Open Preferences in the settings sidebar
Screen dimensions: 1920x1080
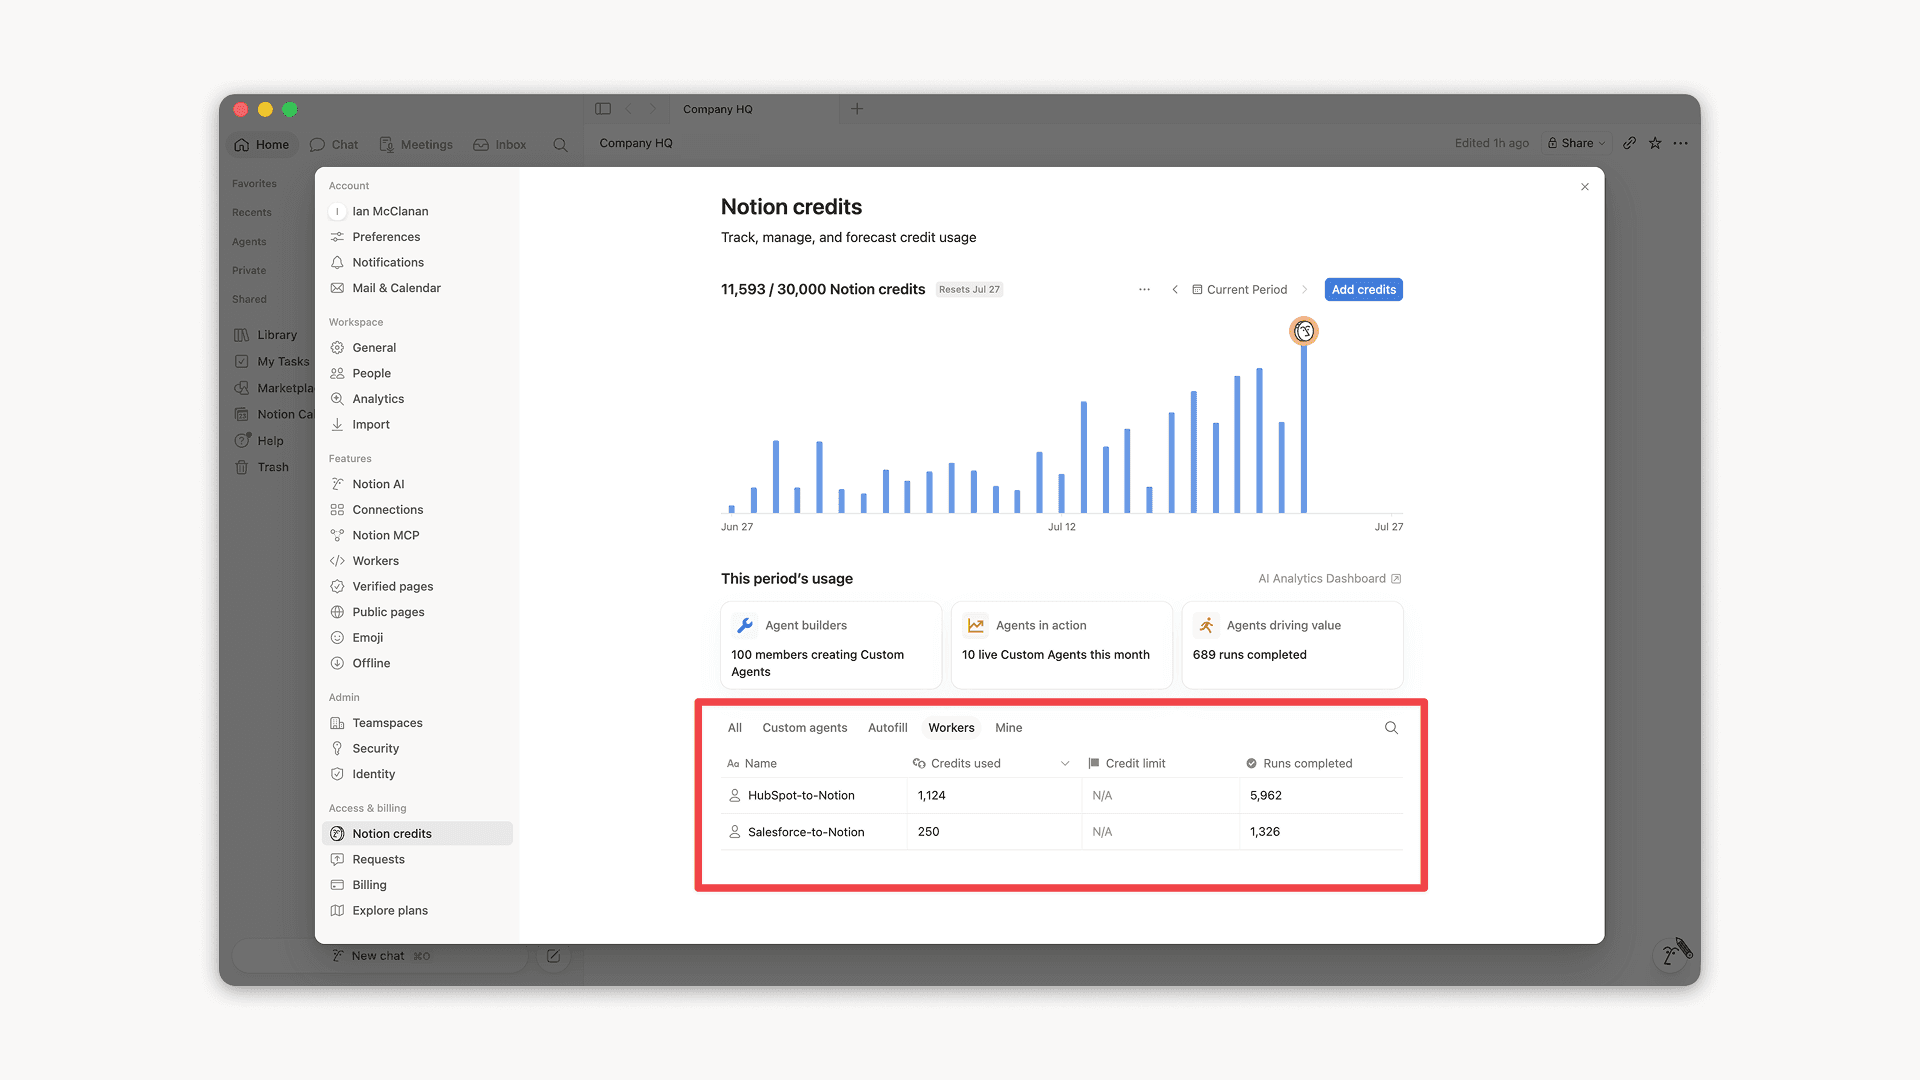click(417, 237)
